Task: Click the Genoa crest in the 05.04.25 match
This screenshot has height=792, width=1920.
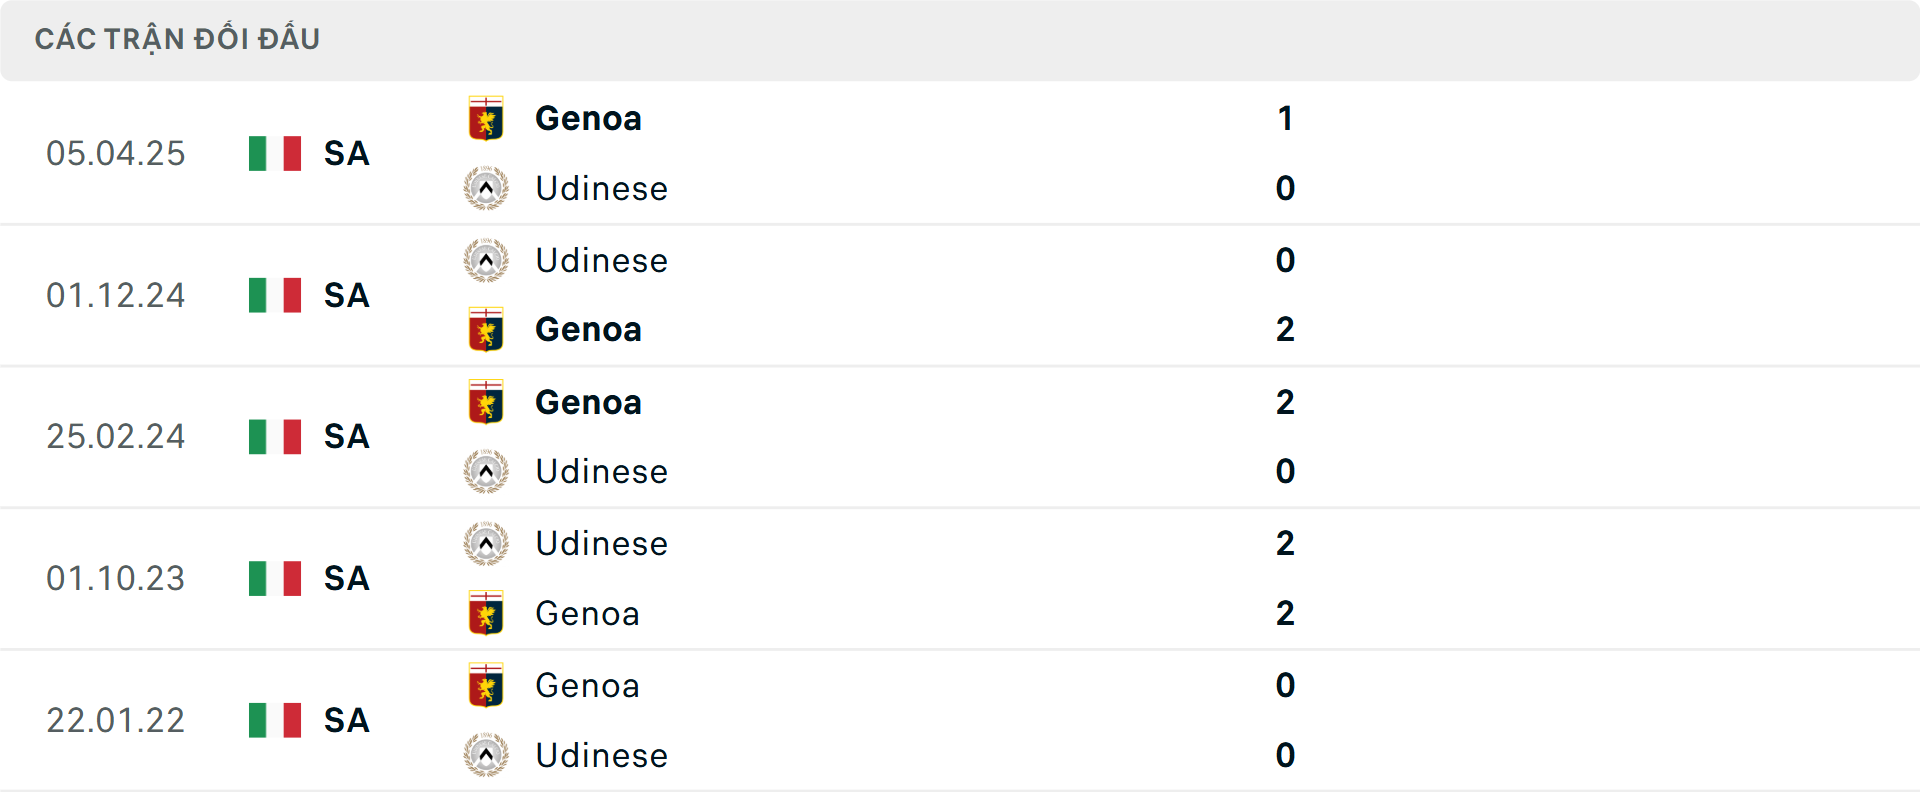Action: coord(487,117)
